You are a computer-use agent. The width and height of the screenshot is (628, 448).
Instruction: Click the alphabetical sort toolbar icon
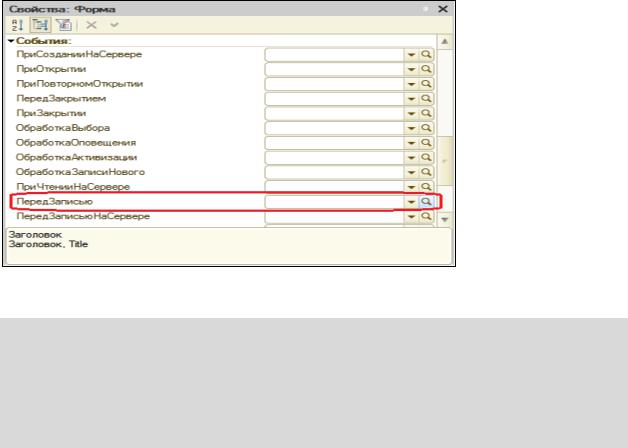click(x=17, y=25)
